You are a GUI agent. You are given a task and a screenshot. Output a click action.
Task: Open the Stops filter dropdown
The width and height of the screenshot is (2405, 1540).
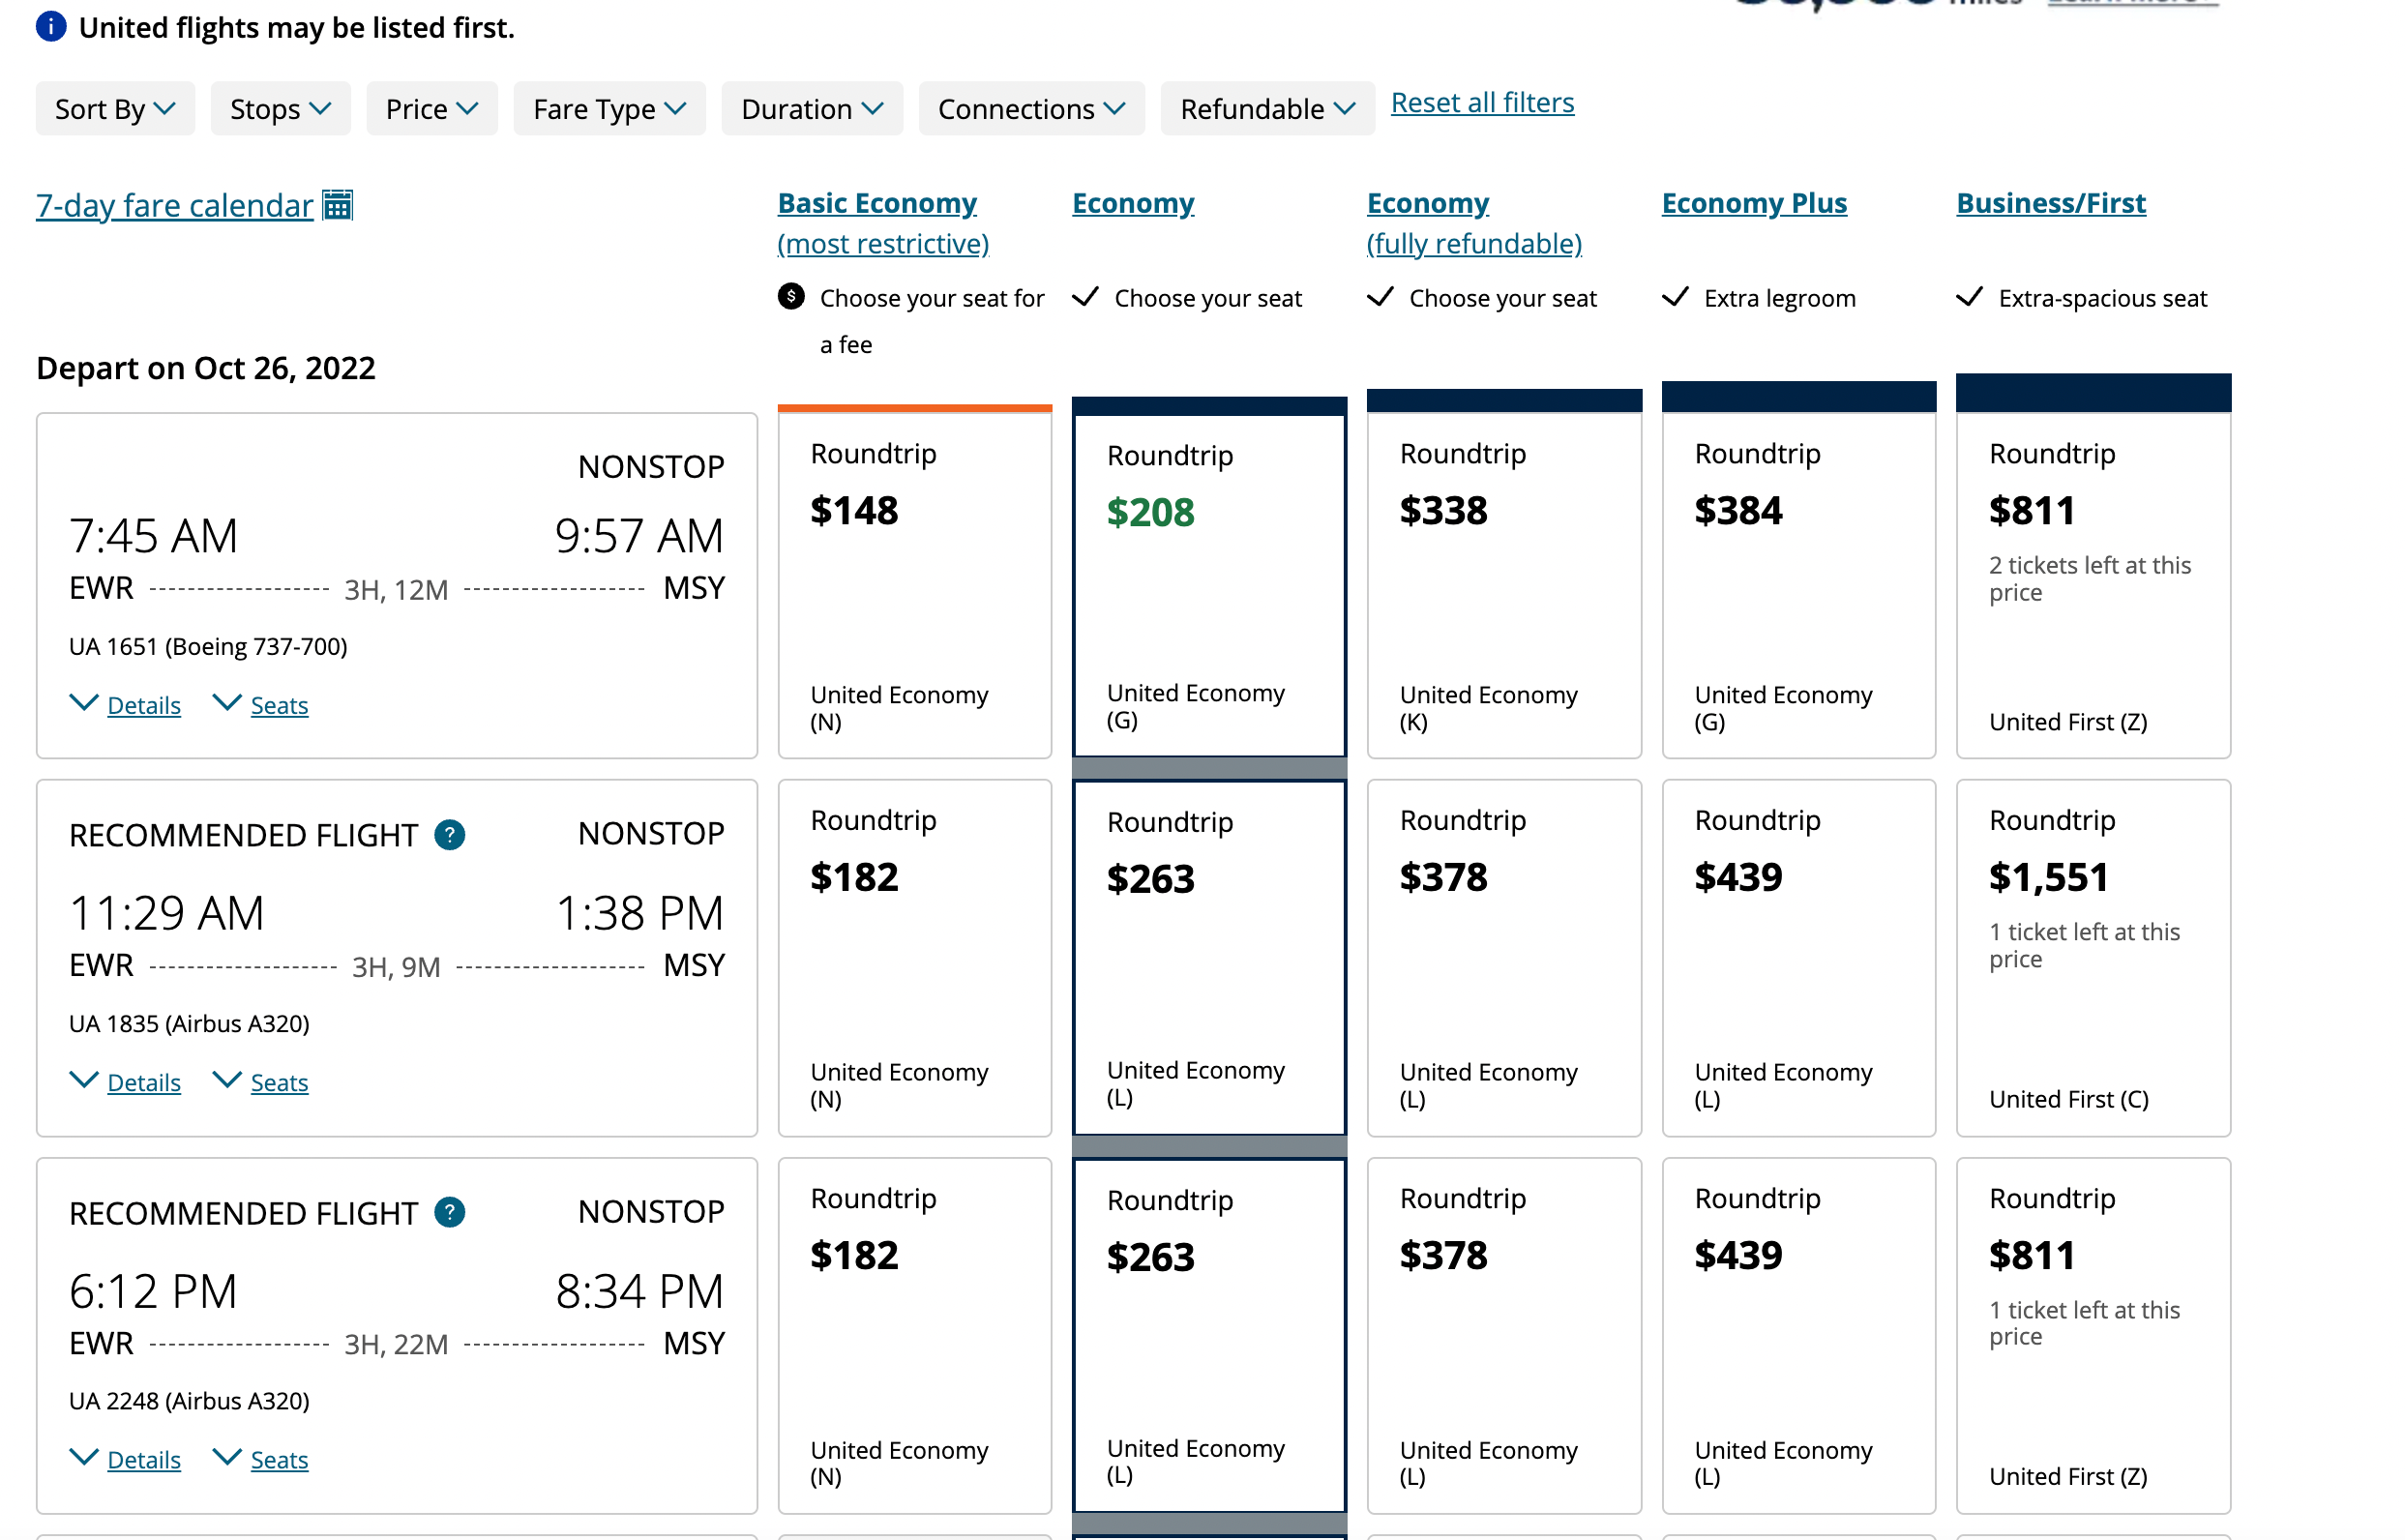(280, 109)
